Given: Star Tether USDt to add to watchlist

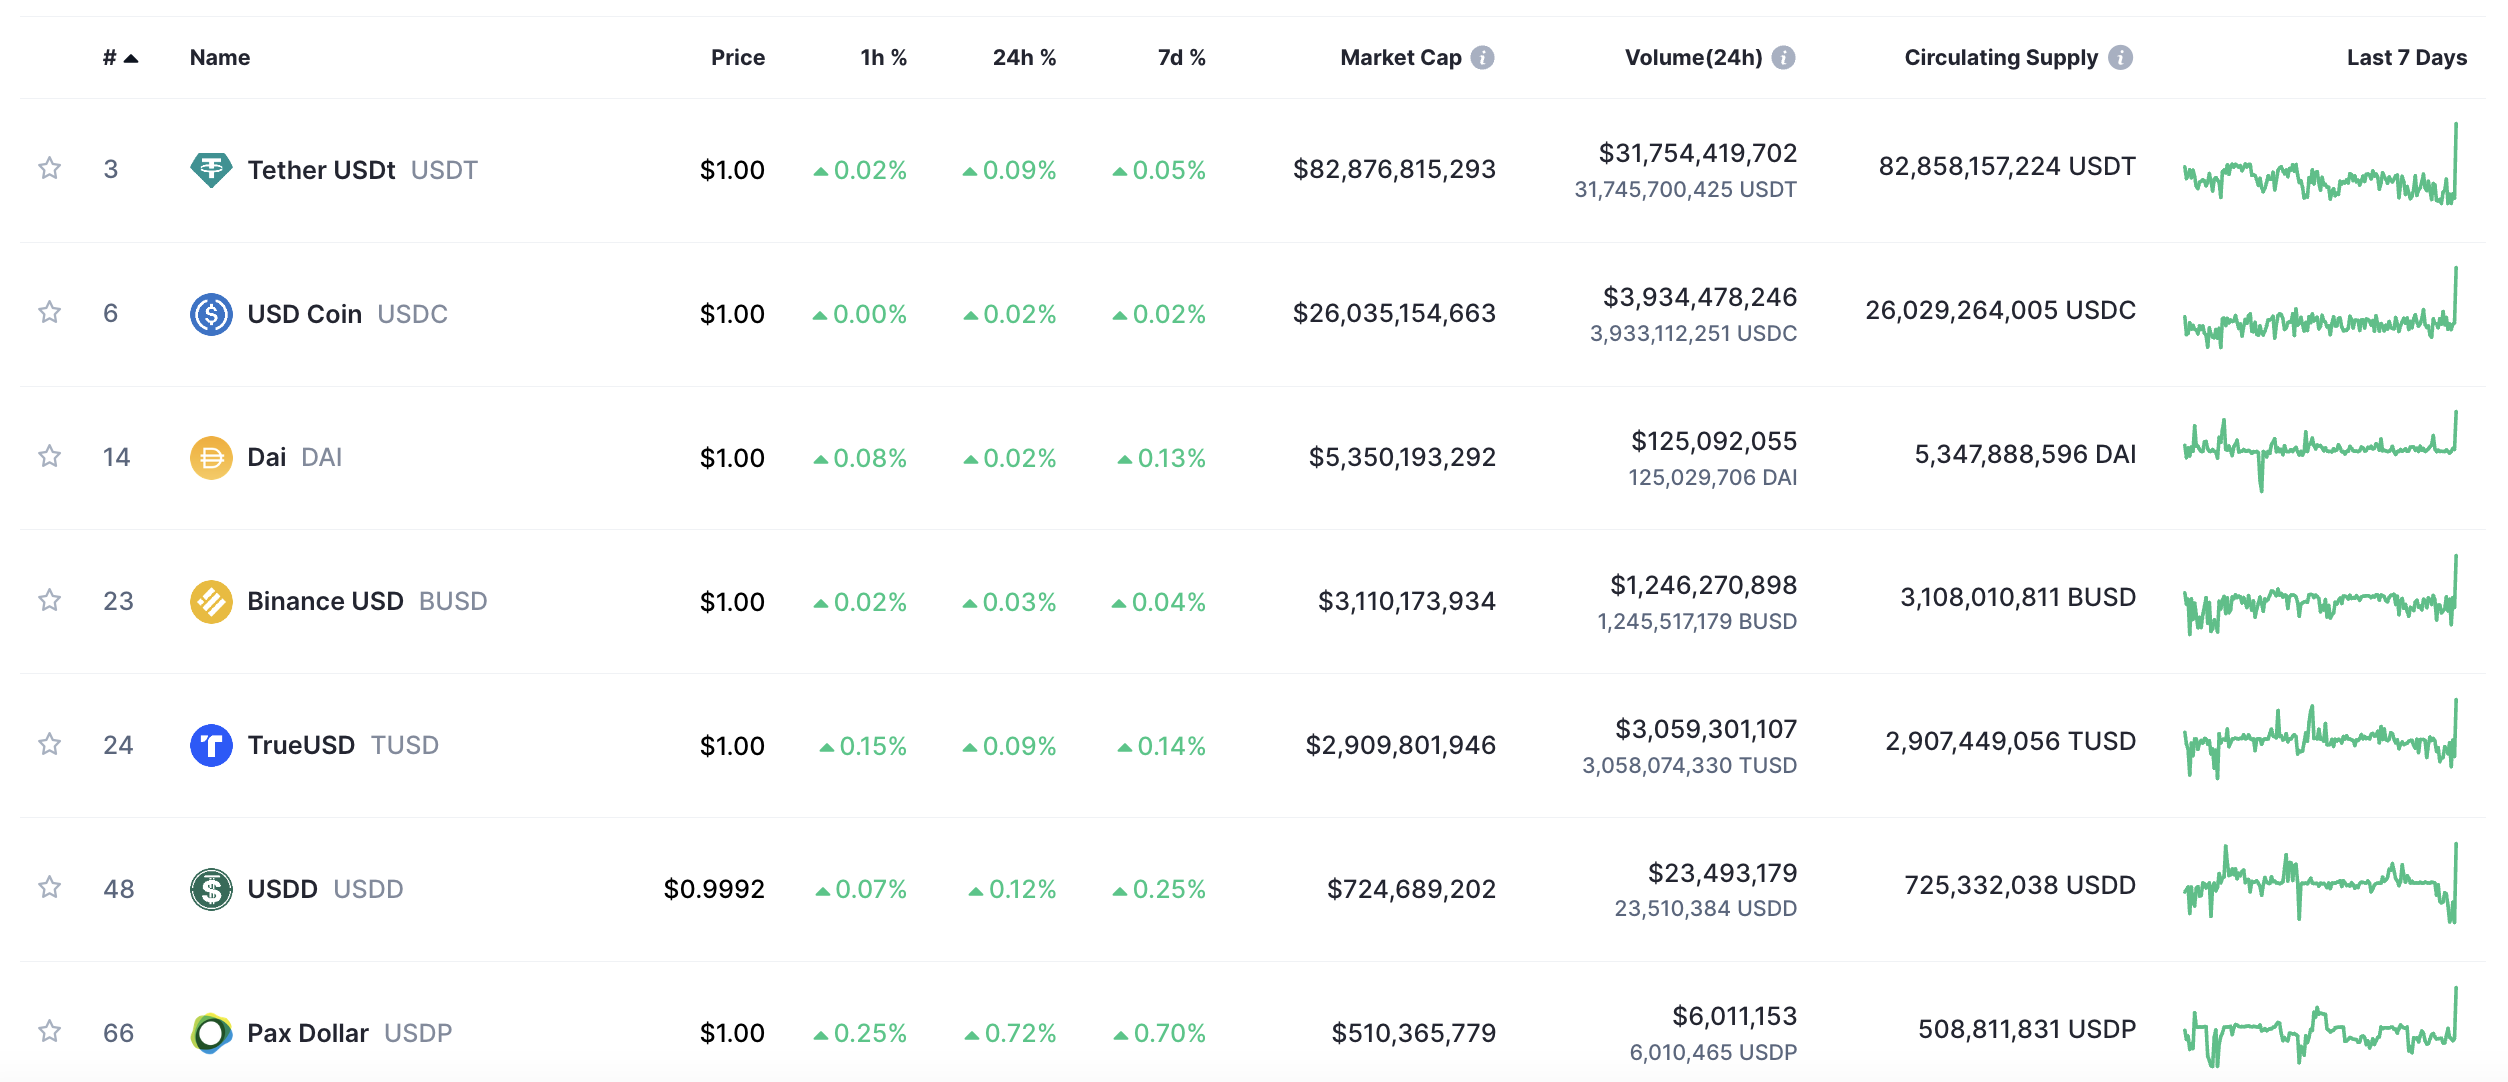Looking at the screenshot, I should click(49, 168).
